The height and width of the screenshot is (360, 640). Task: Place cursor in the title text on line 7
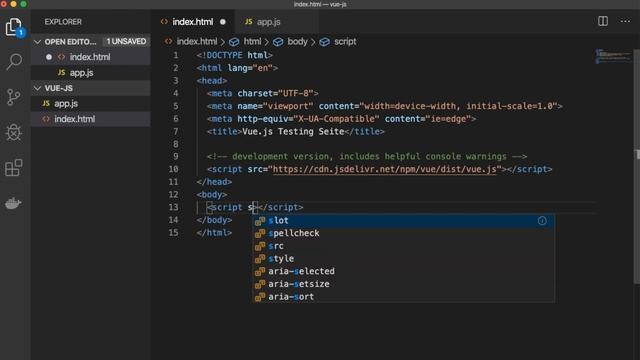[x=293, y=132]
